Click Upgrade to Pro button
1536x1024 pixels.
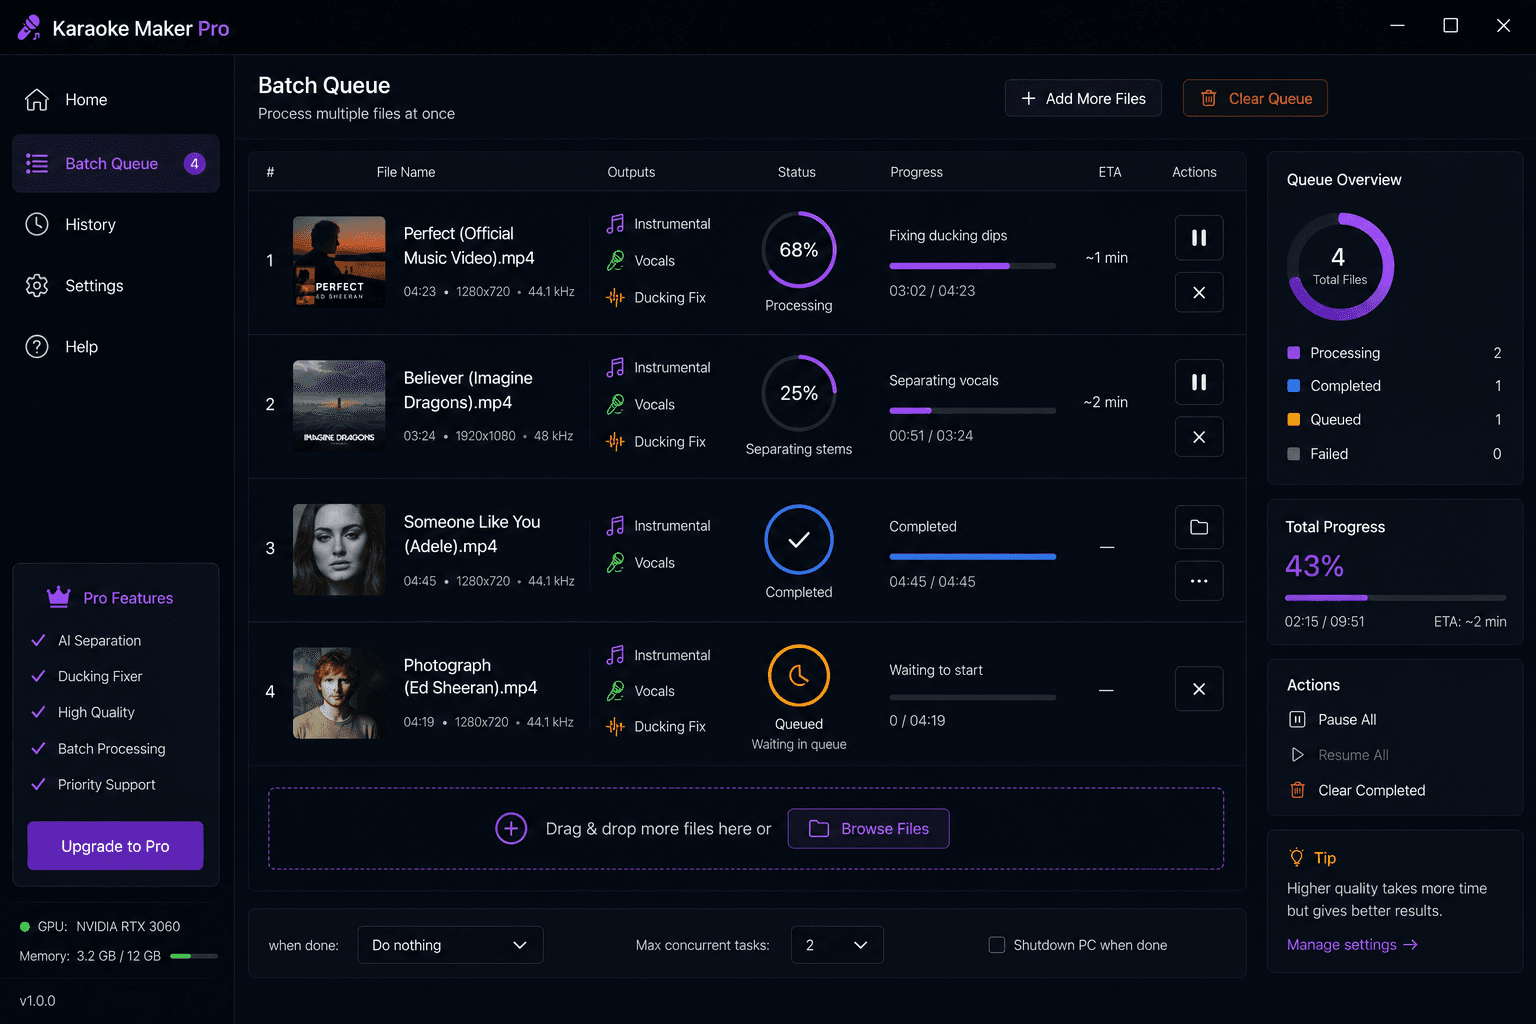click(115, 846)
